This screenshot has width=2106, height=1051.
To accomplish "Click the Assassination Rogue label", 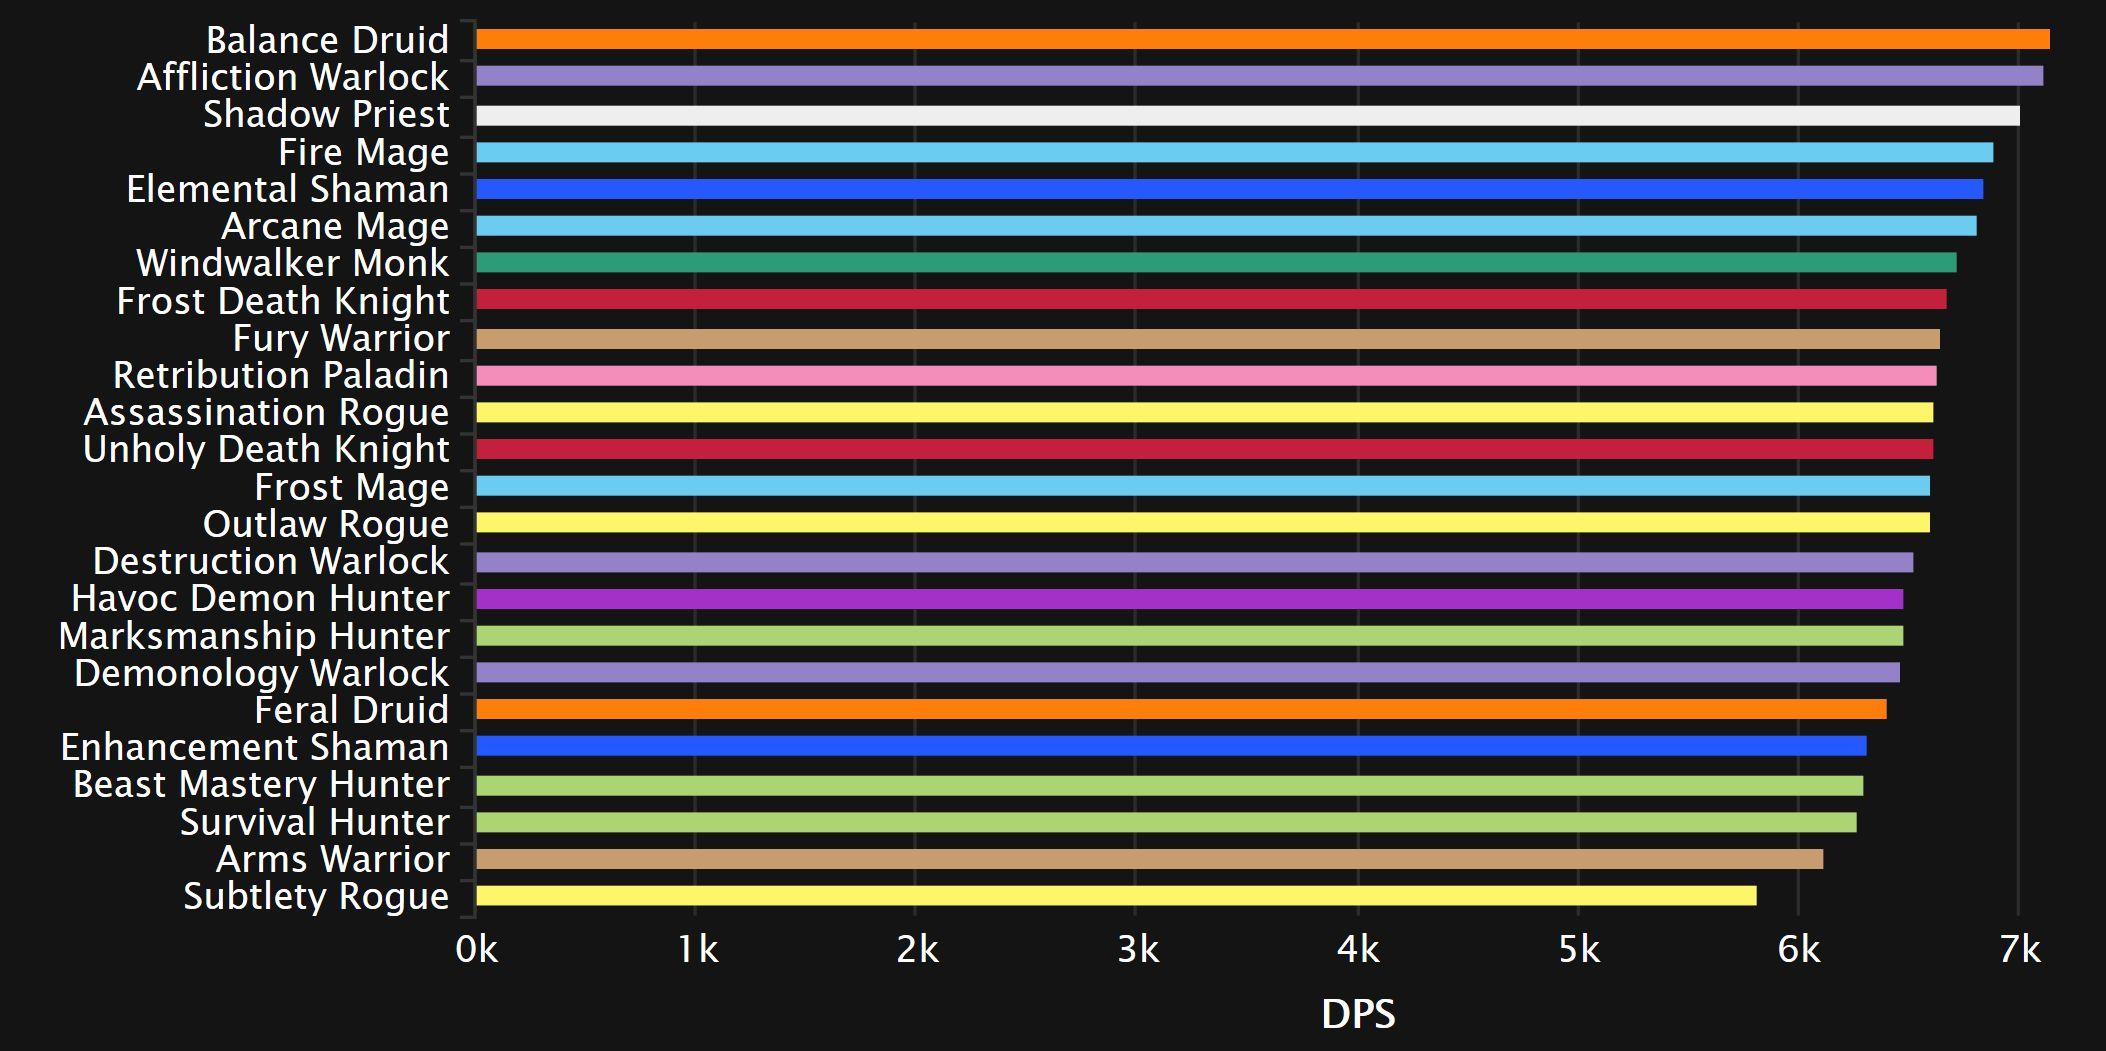I will 266,412.
